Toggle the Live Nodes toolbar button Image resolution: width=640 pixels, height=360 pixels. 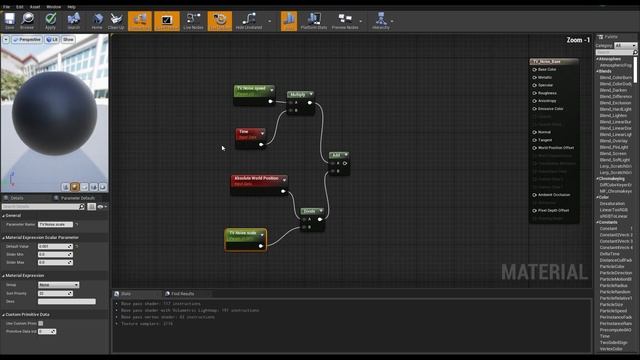click(193, 20)
